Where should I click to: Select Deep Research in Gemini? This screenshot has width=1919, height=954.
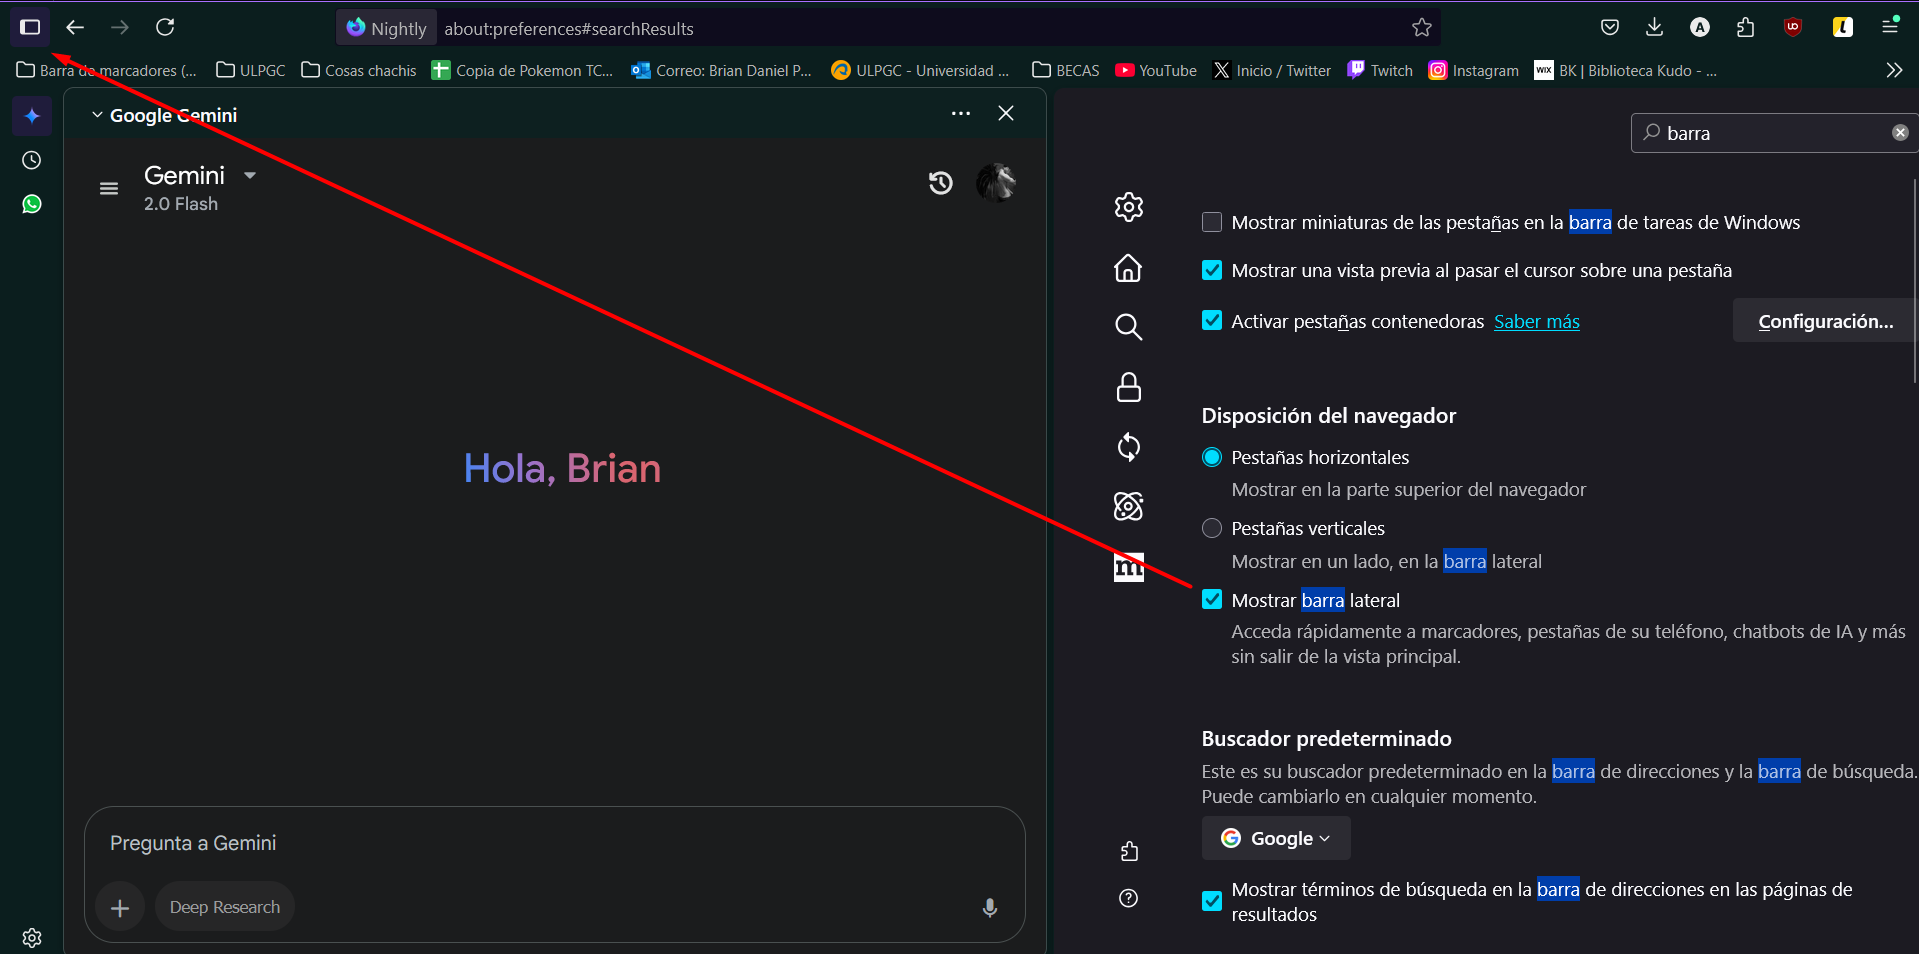(x=225, y=907)
